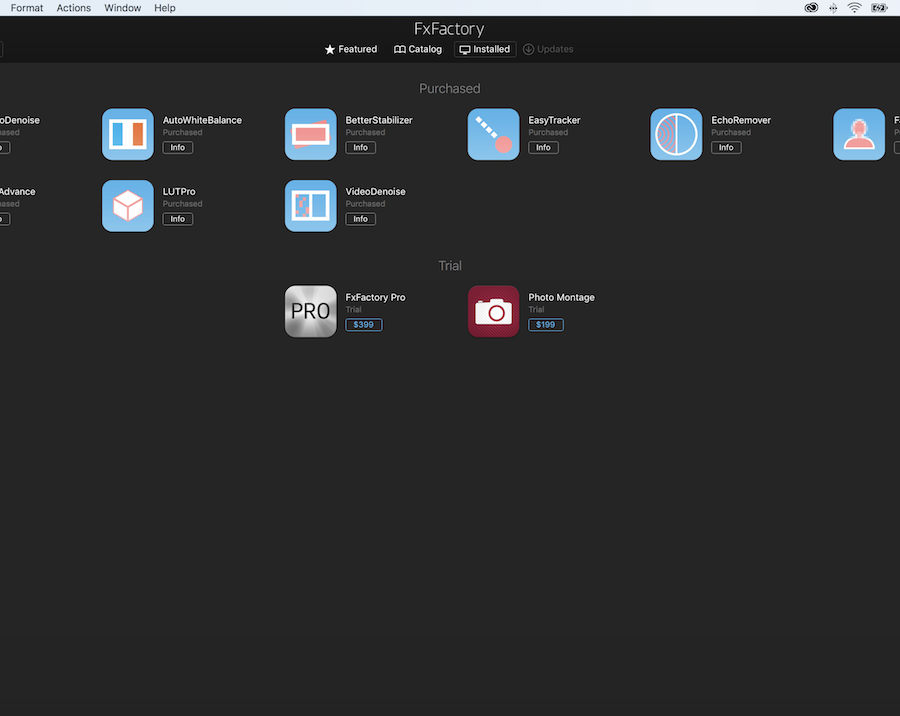The width and height of the screenshot is (900, 716).
Task: Switch to the Catalog tab
Action: pyautogui.click(x=418, y=49)
